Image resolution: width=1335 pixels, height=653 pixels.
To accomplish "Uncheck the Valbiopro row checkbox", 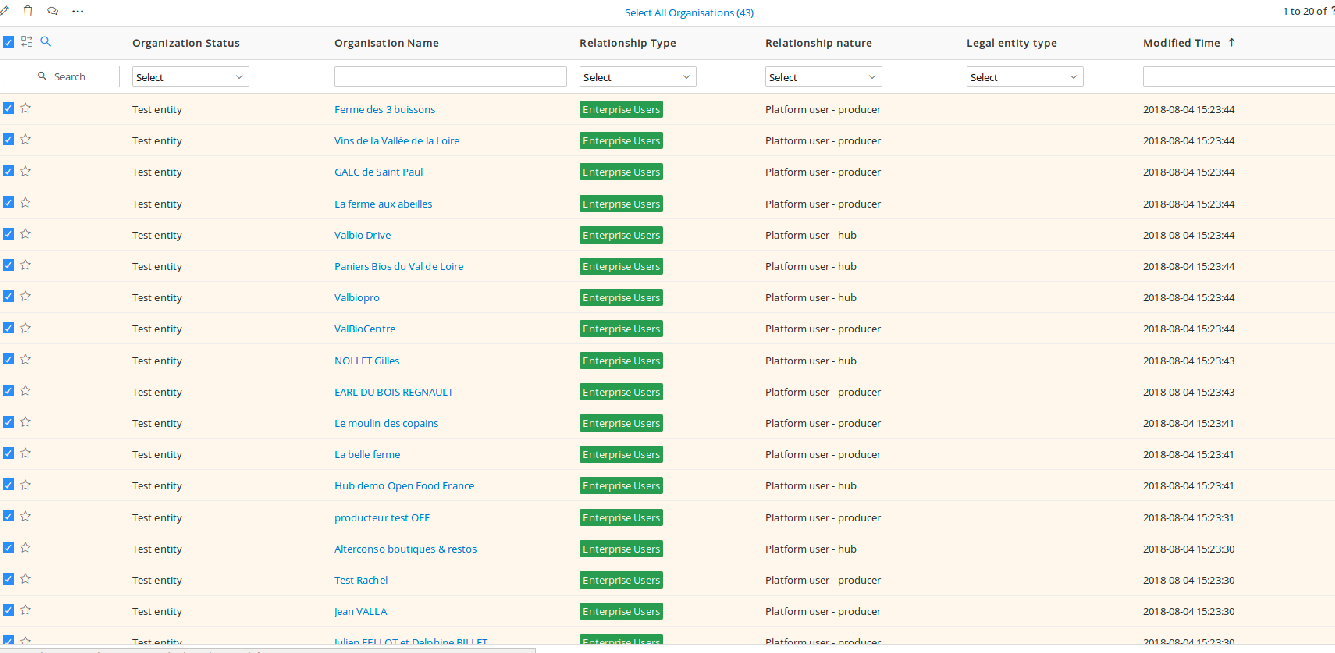I will [8, 296].
